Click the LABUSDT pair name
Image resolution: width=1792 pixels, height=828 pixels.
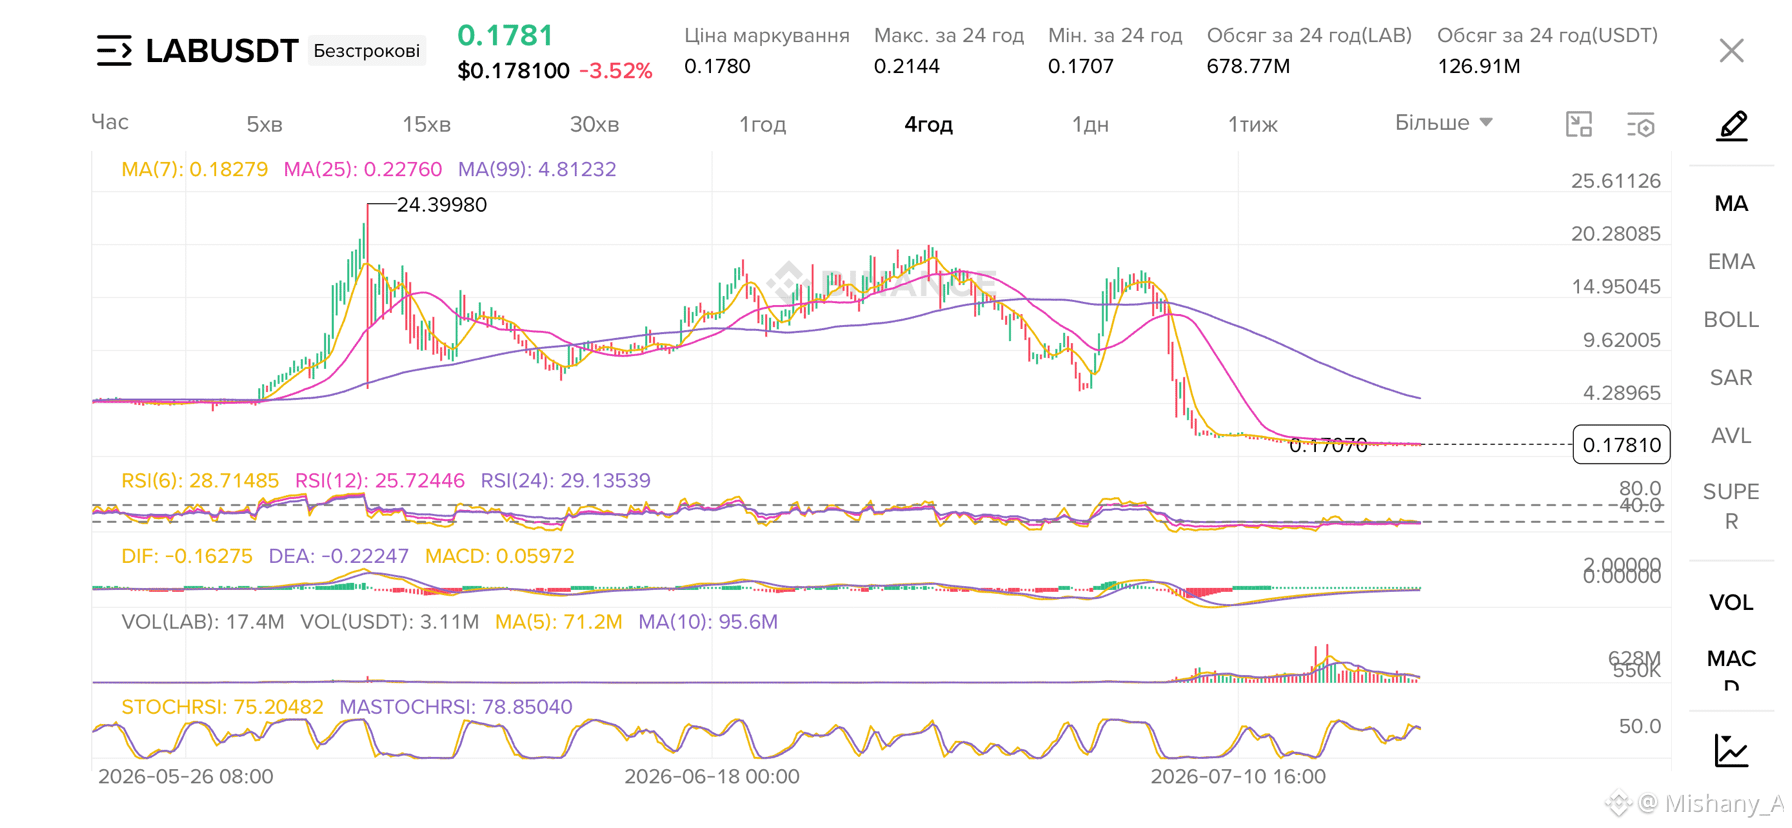click(222, 50)
